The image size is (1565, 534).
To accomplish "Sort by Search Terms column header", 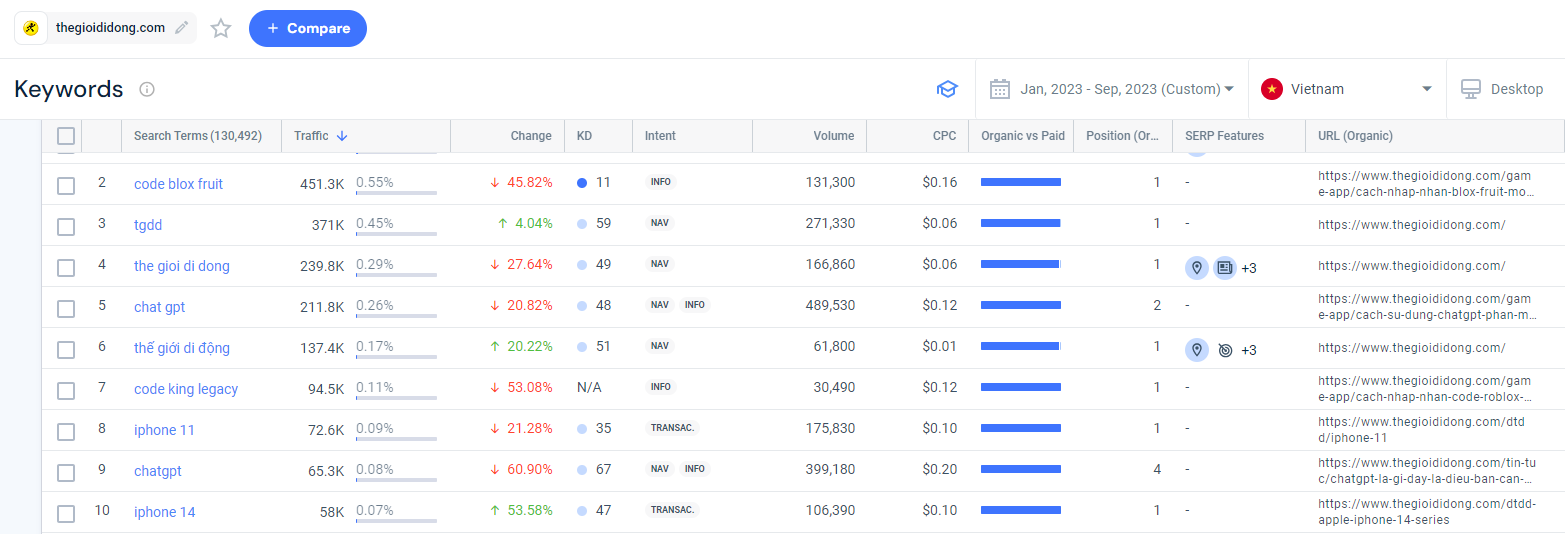I will [x=198, y=136].
